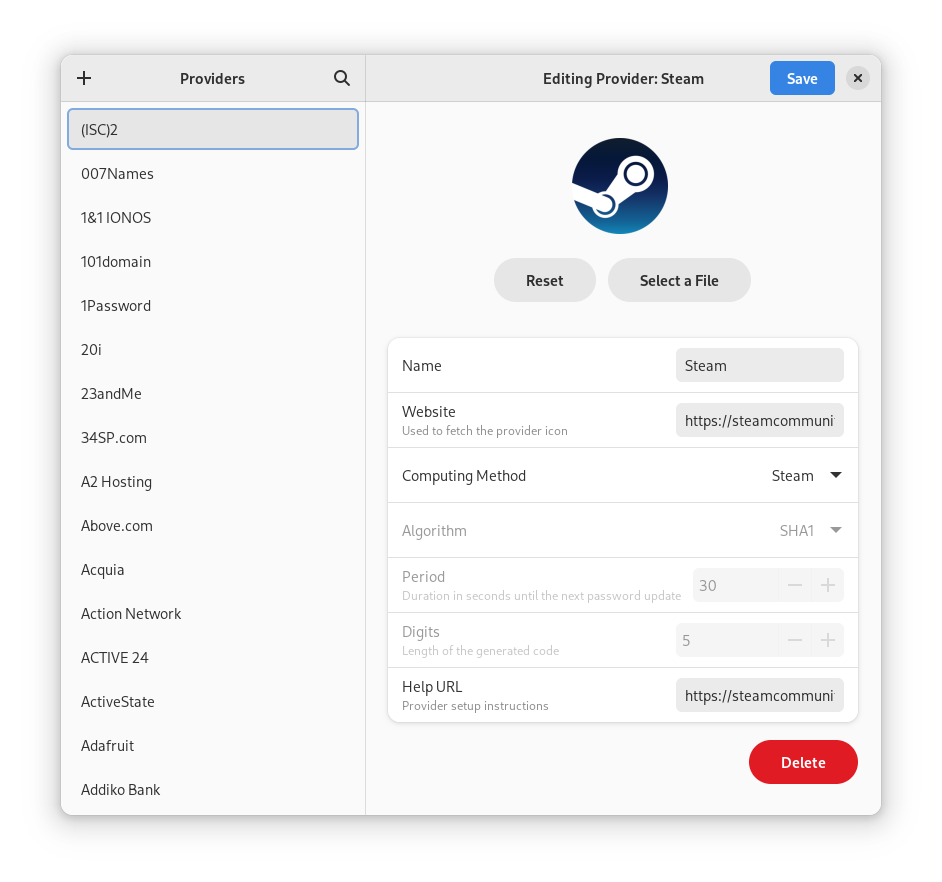
Task: Expand the Computing Method dropdown
Action: tap(806, 476)
